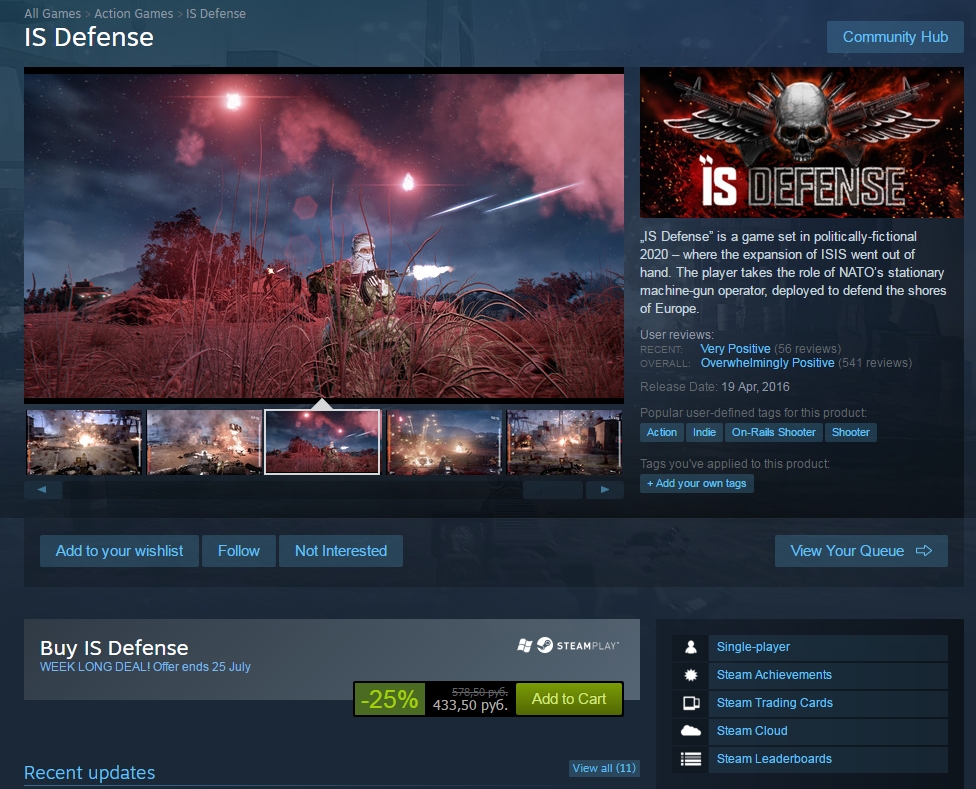This screenshot has height=789, width=976.
Task: Select the Action tag
Action: pos(662,432)
